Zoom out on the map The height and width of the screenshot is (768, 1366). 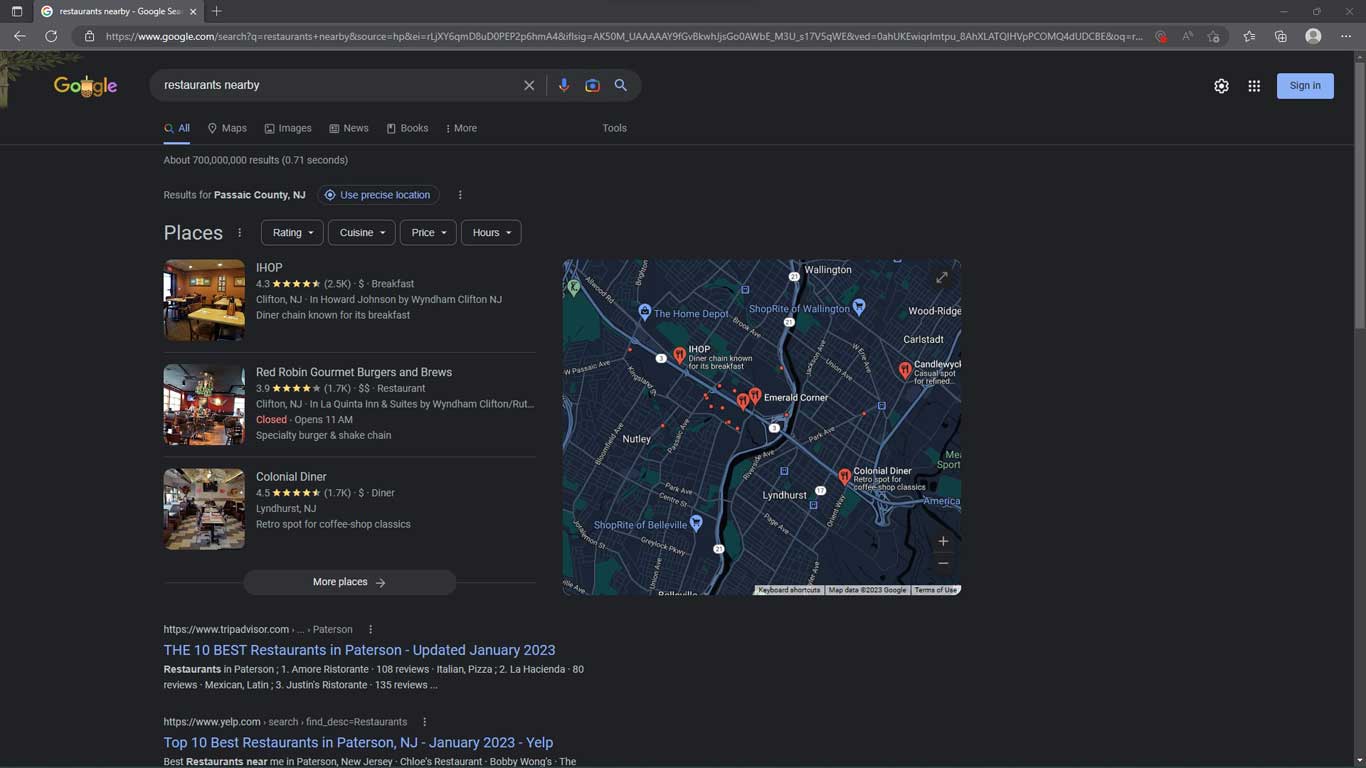pyautogui.click(x=943, y=564)
